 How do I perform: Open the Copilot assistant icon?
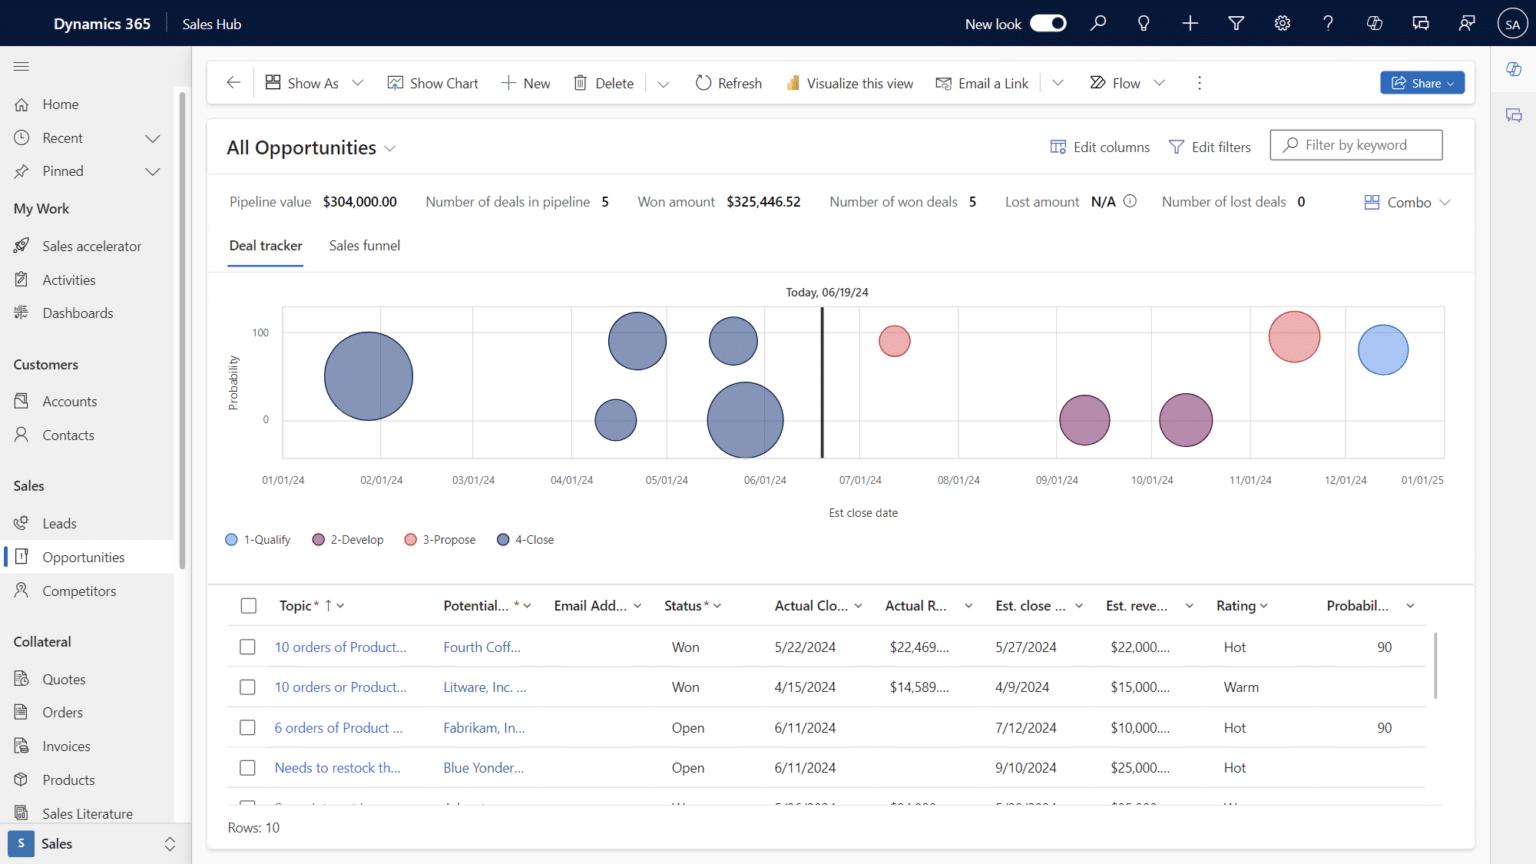(x=1374, y=22)
